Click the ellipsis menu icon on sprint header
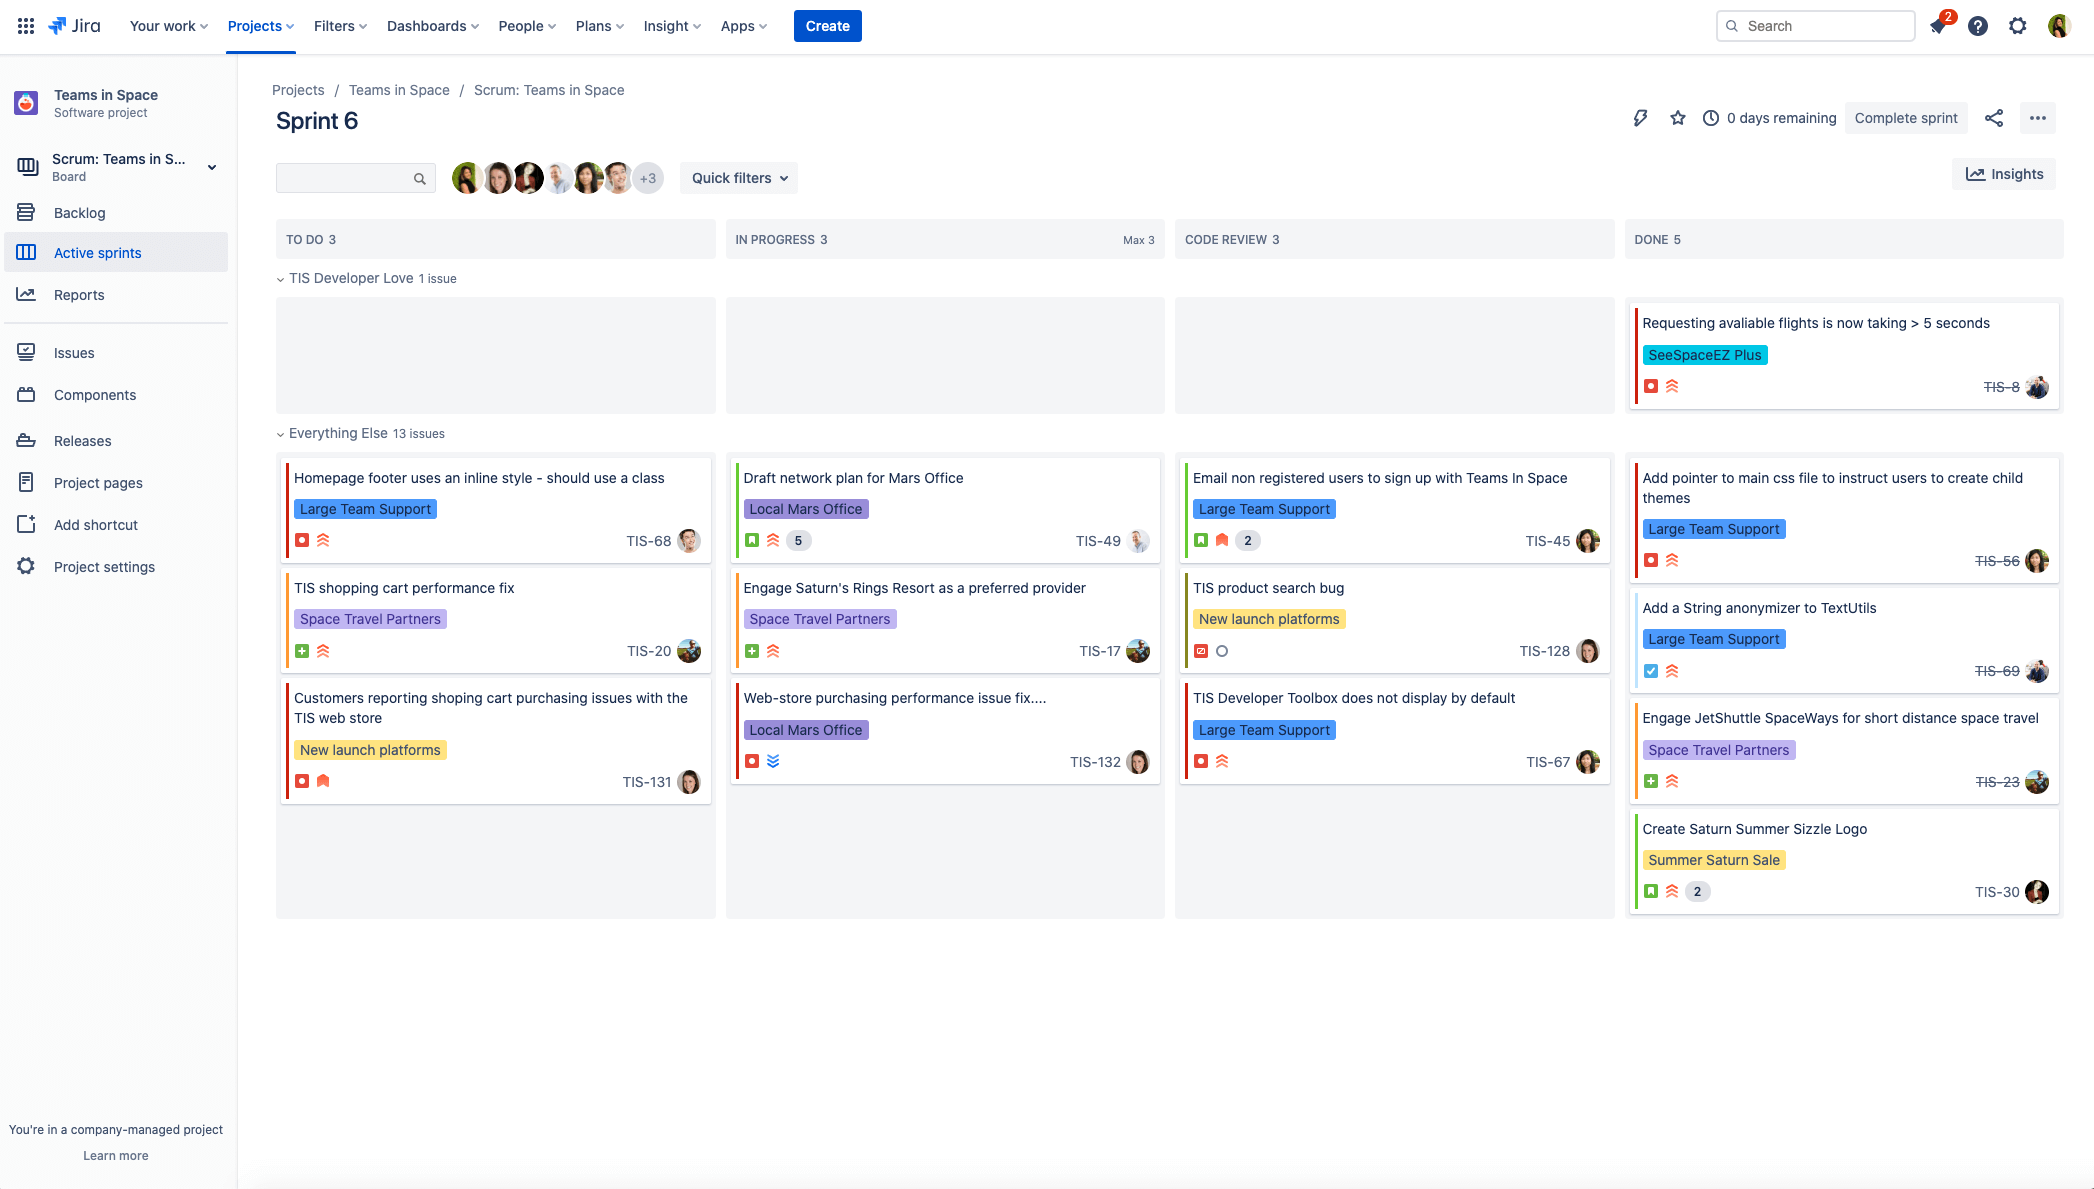The height and width of the screenshot is (1189, 2094). pyautogui.click(x=2038, y=118)
